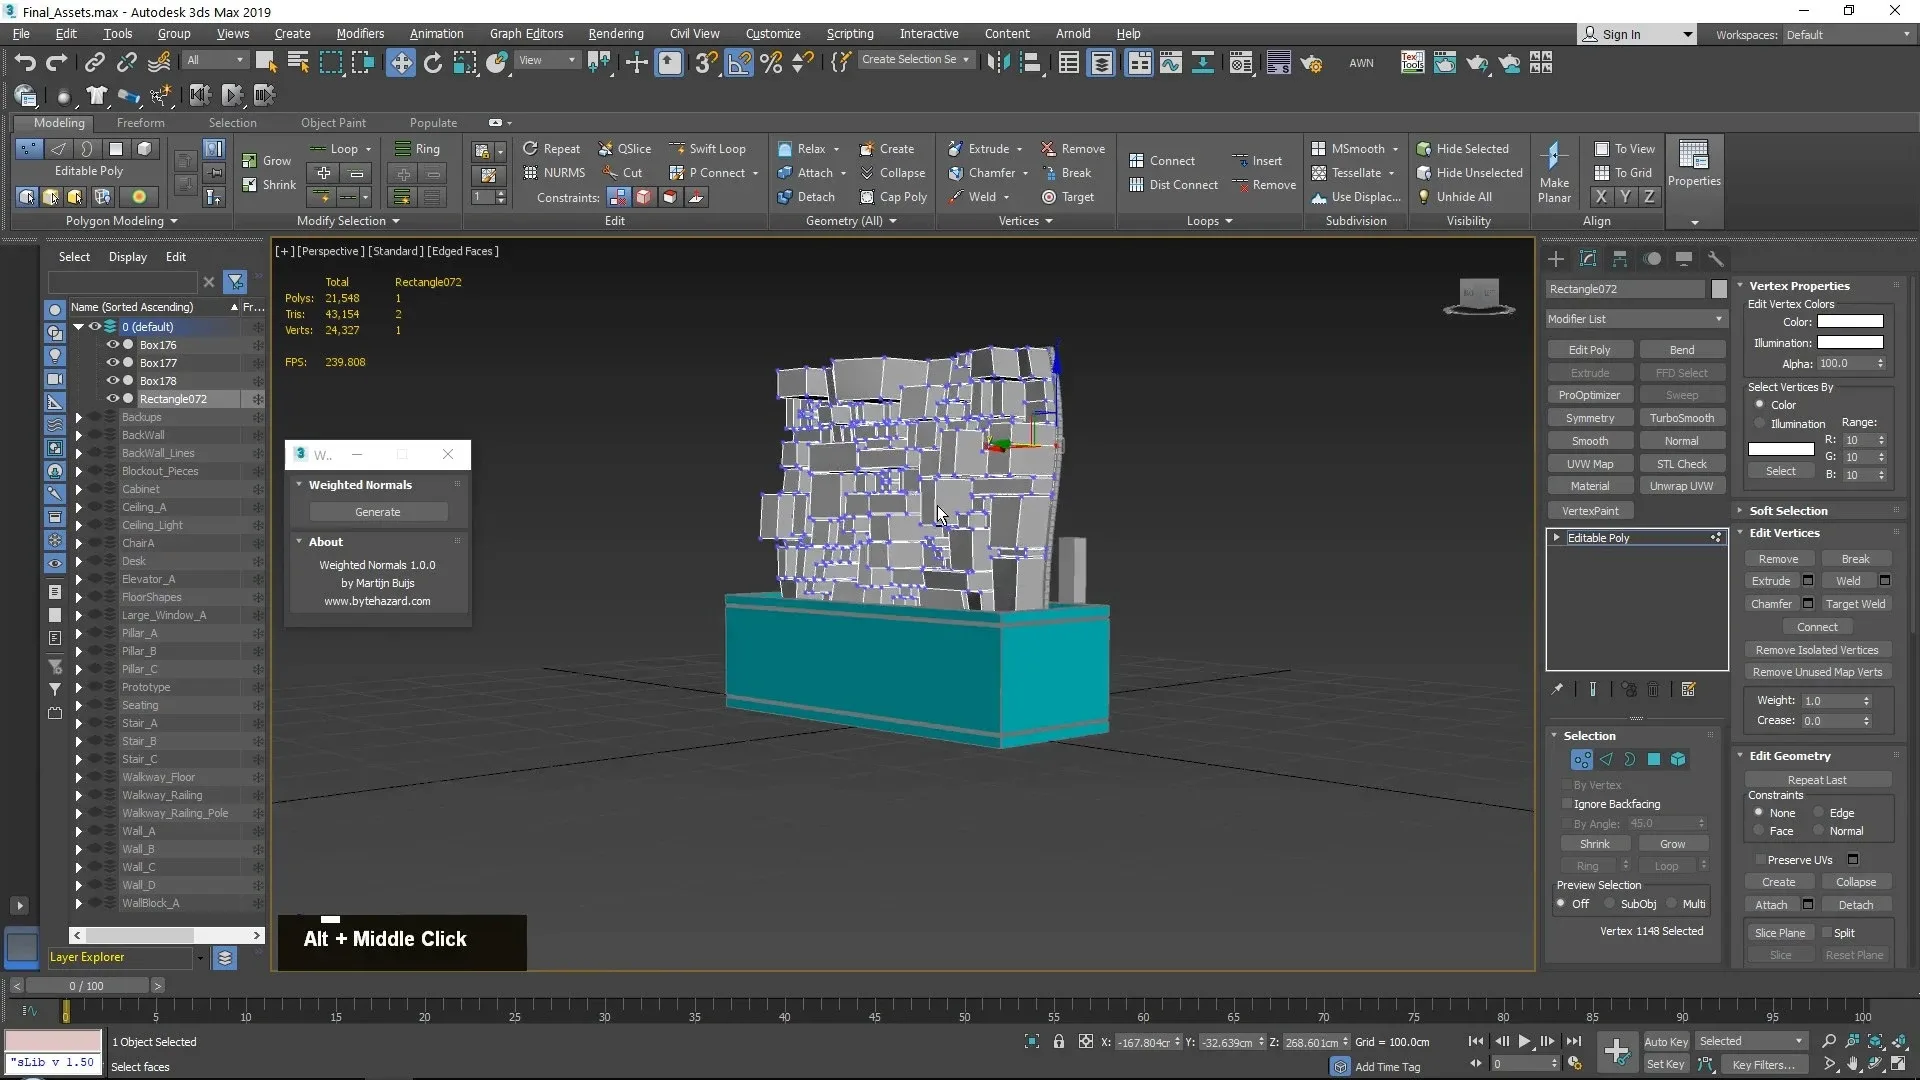The height and width of the screenshot is (1080, 1920).
Task: Select Vertex sub-object level in Selection rollout
Action: pyautogui.click(x=1581, y=760)
